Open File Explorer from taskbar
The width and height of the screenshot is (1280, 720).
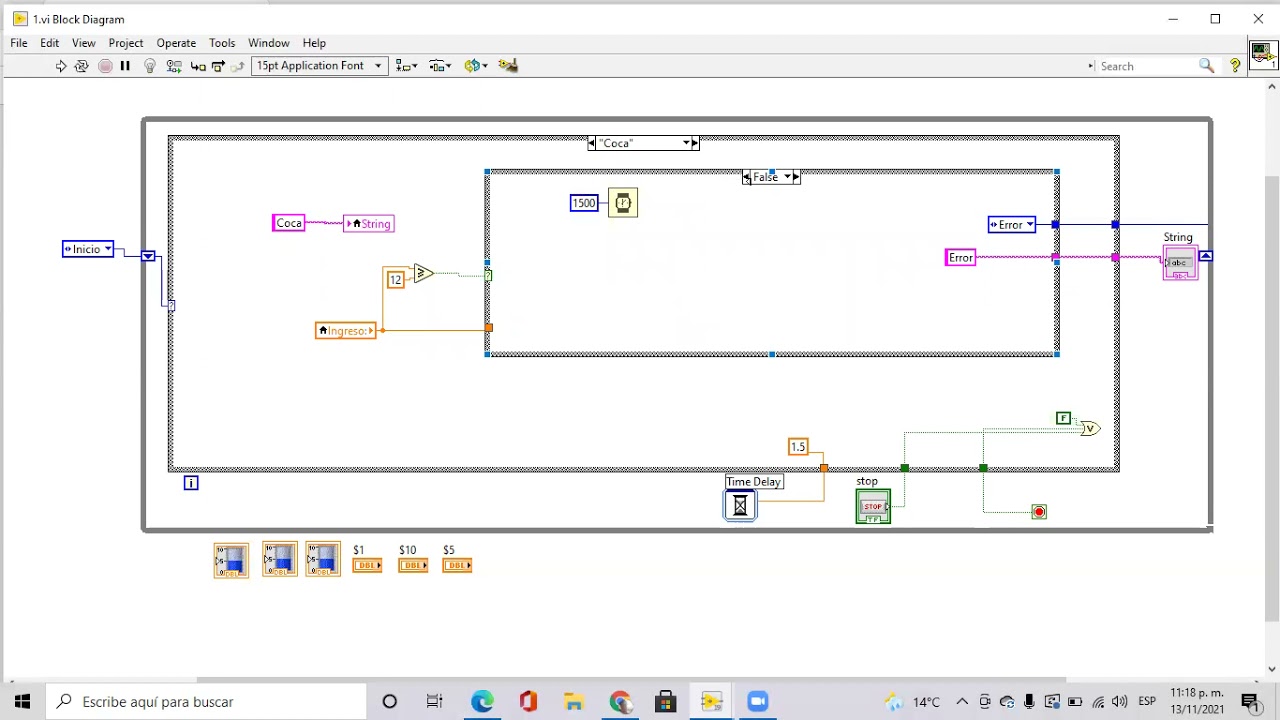573,702
